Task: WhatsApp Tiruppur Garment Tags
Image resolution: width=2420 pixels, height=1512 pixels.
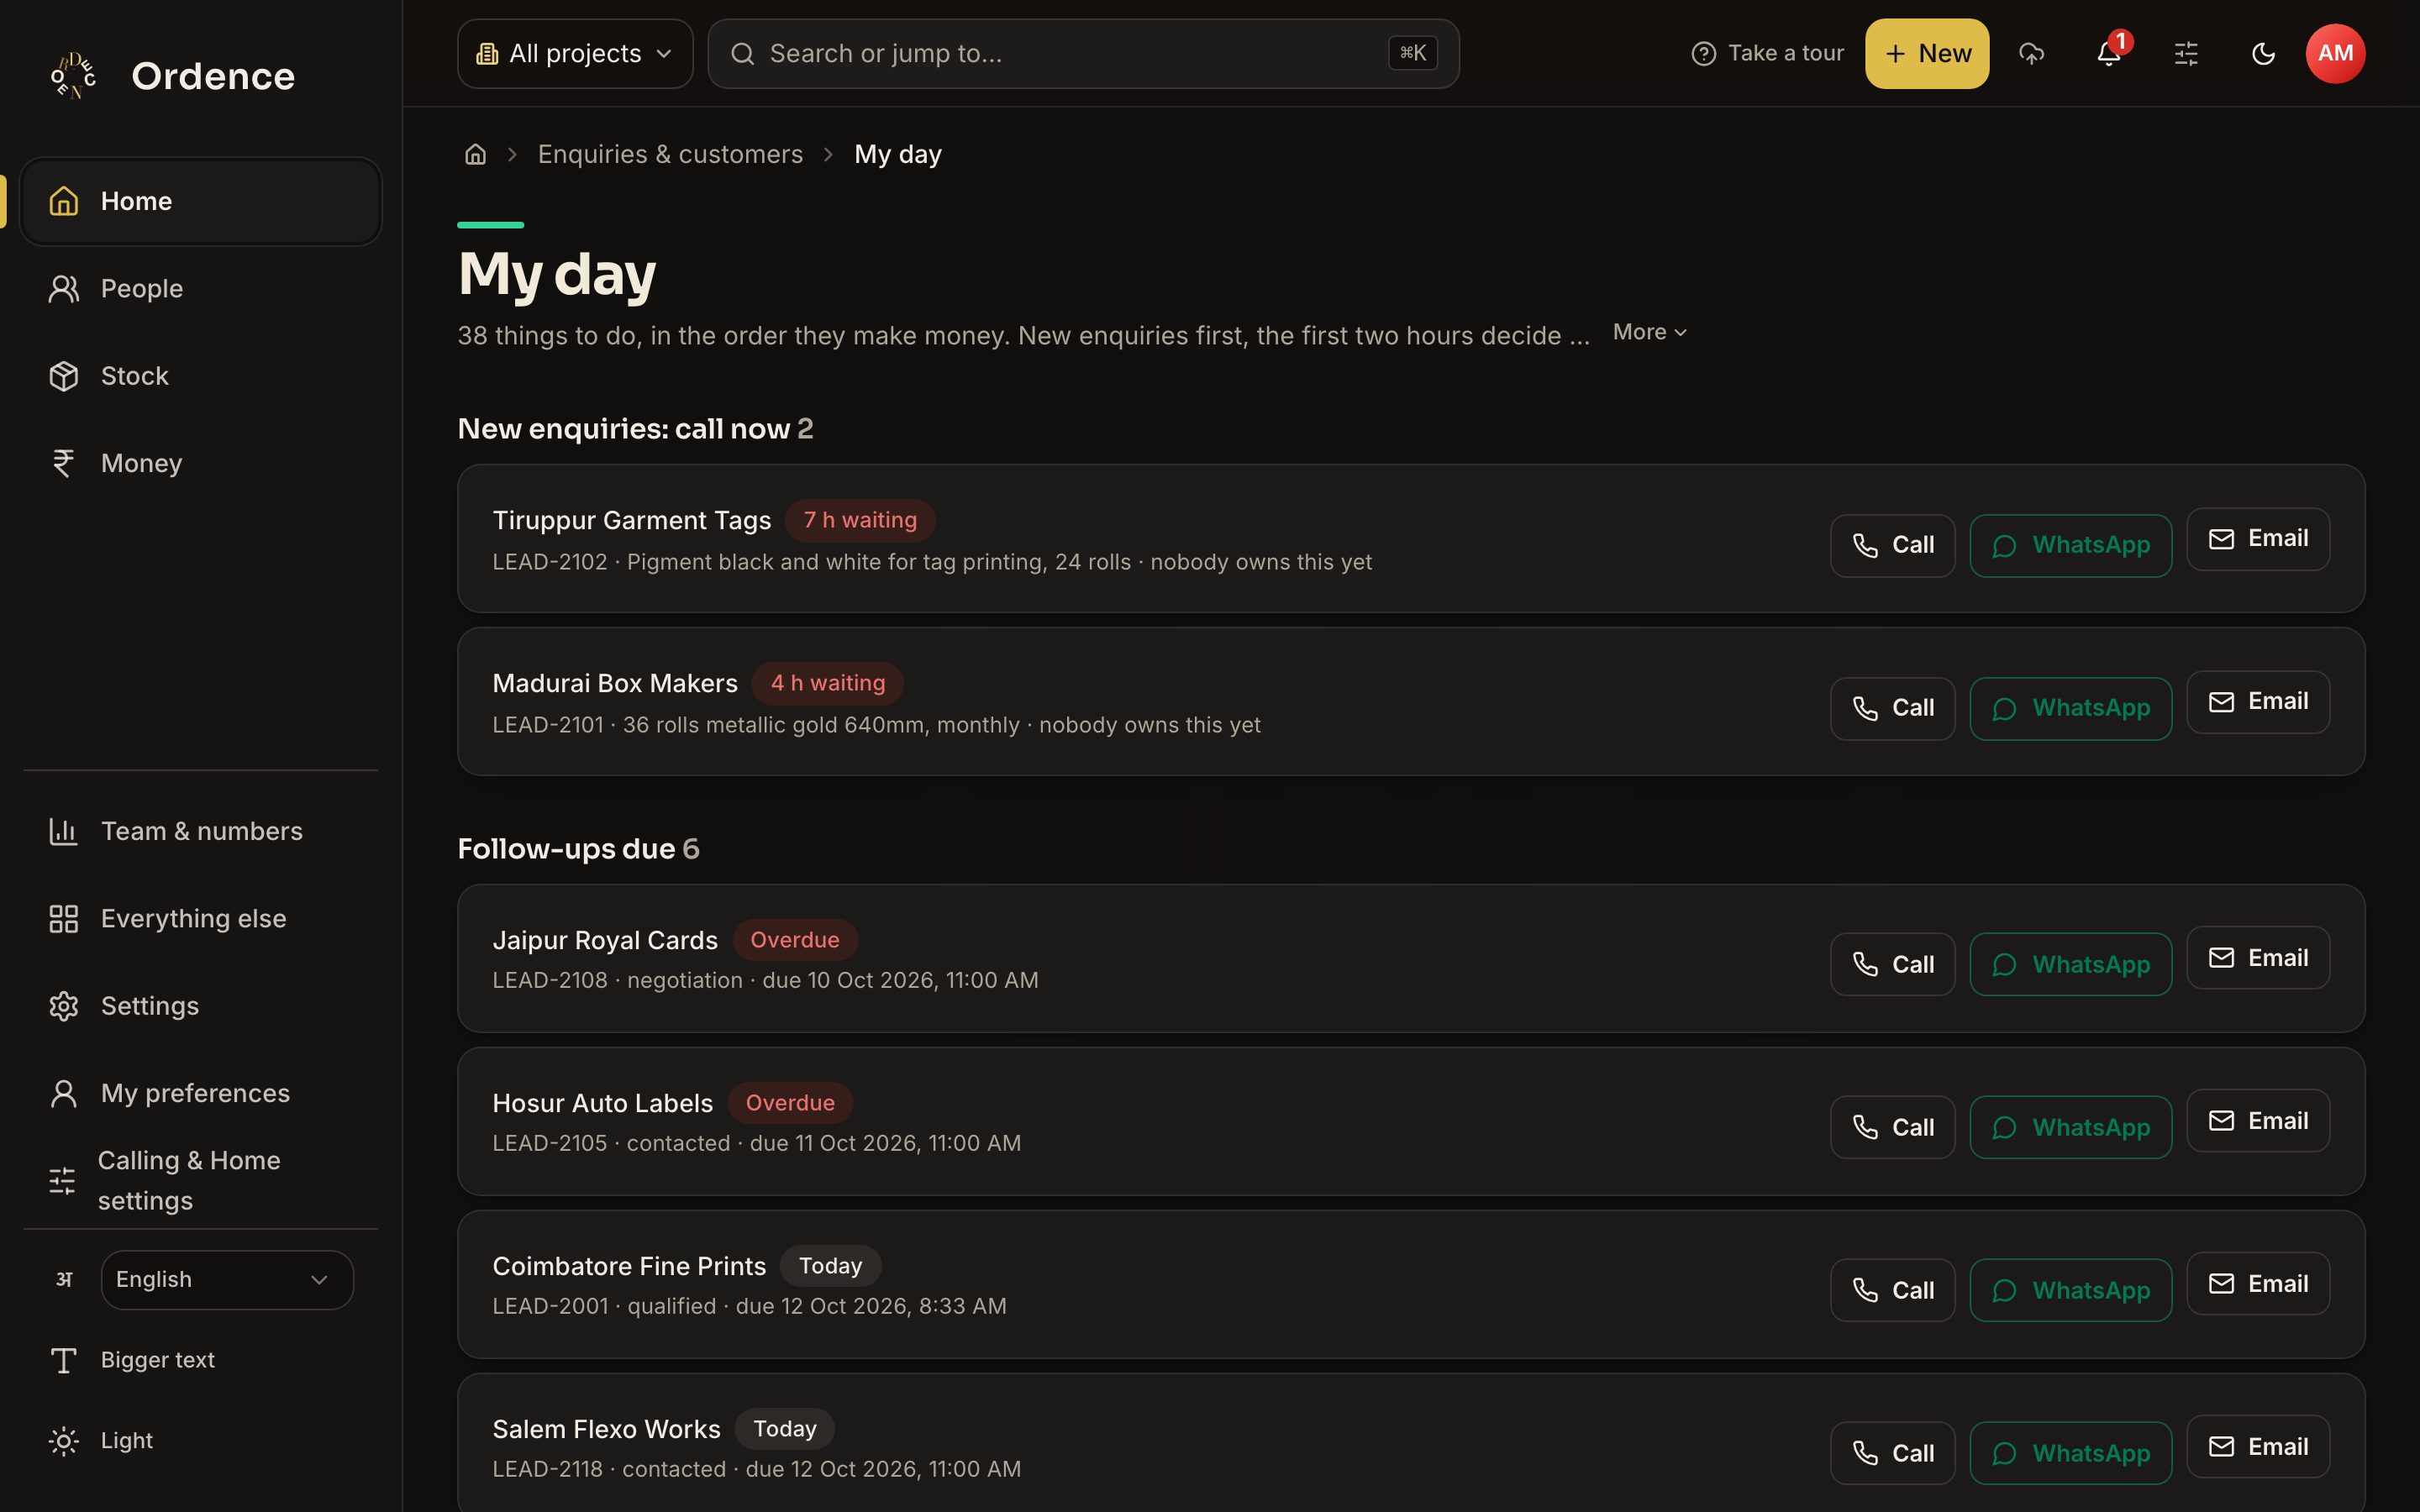Action: tap(2070, 545)
